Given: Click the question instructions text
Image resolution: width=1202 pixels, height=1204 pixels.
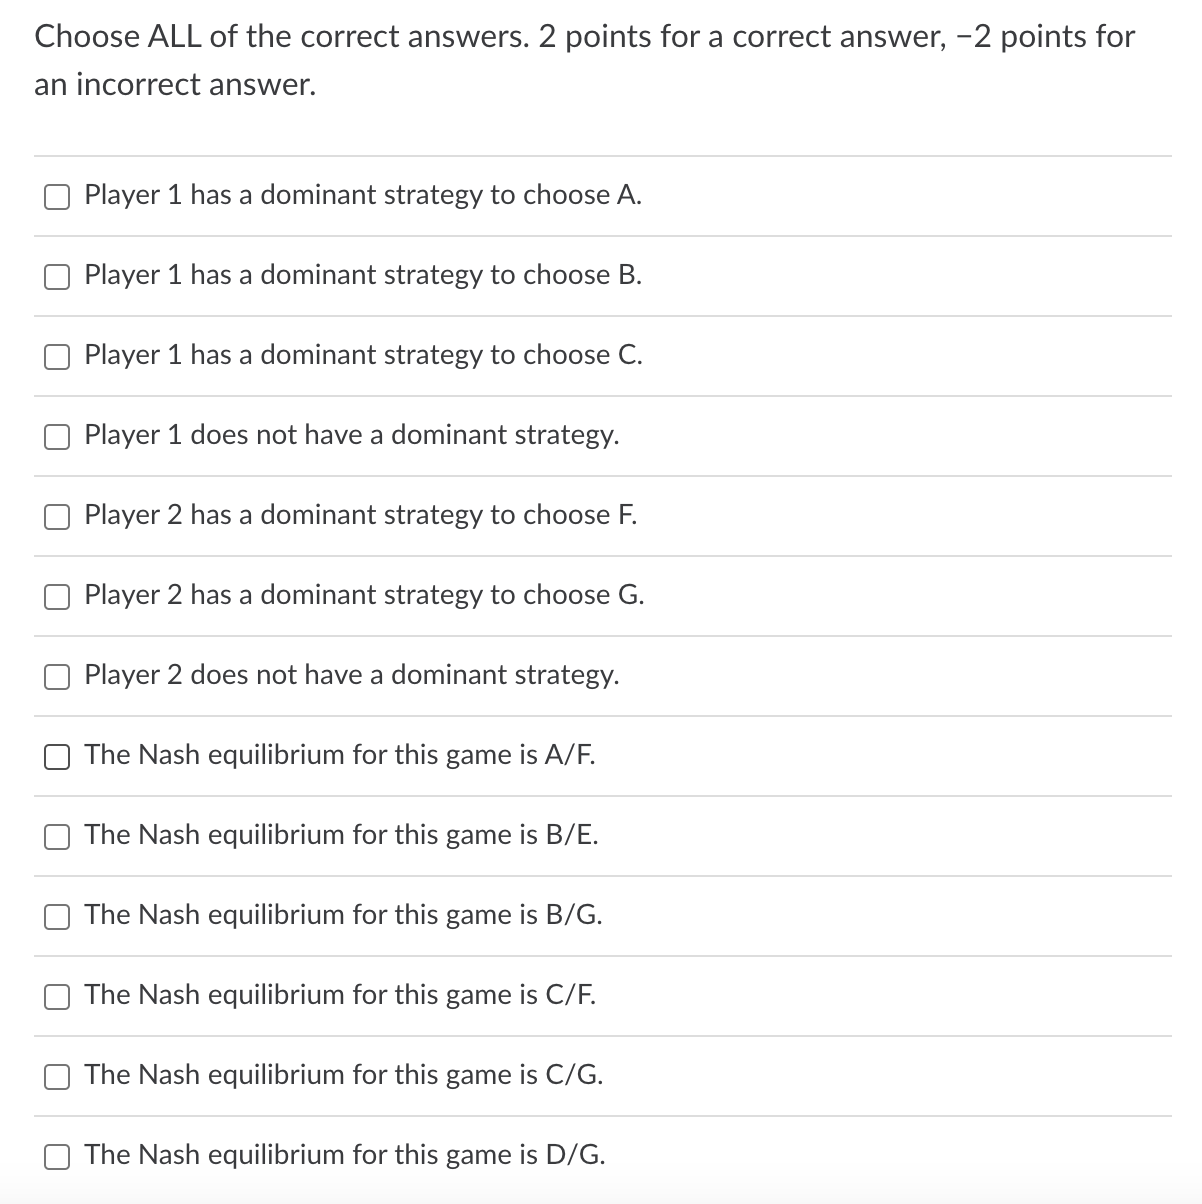Looking at the screenshot, I should [x=583, y=60].
